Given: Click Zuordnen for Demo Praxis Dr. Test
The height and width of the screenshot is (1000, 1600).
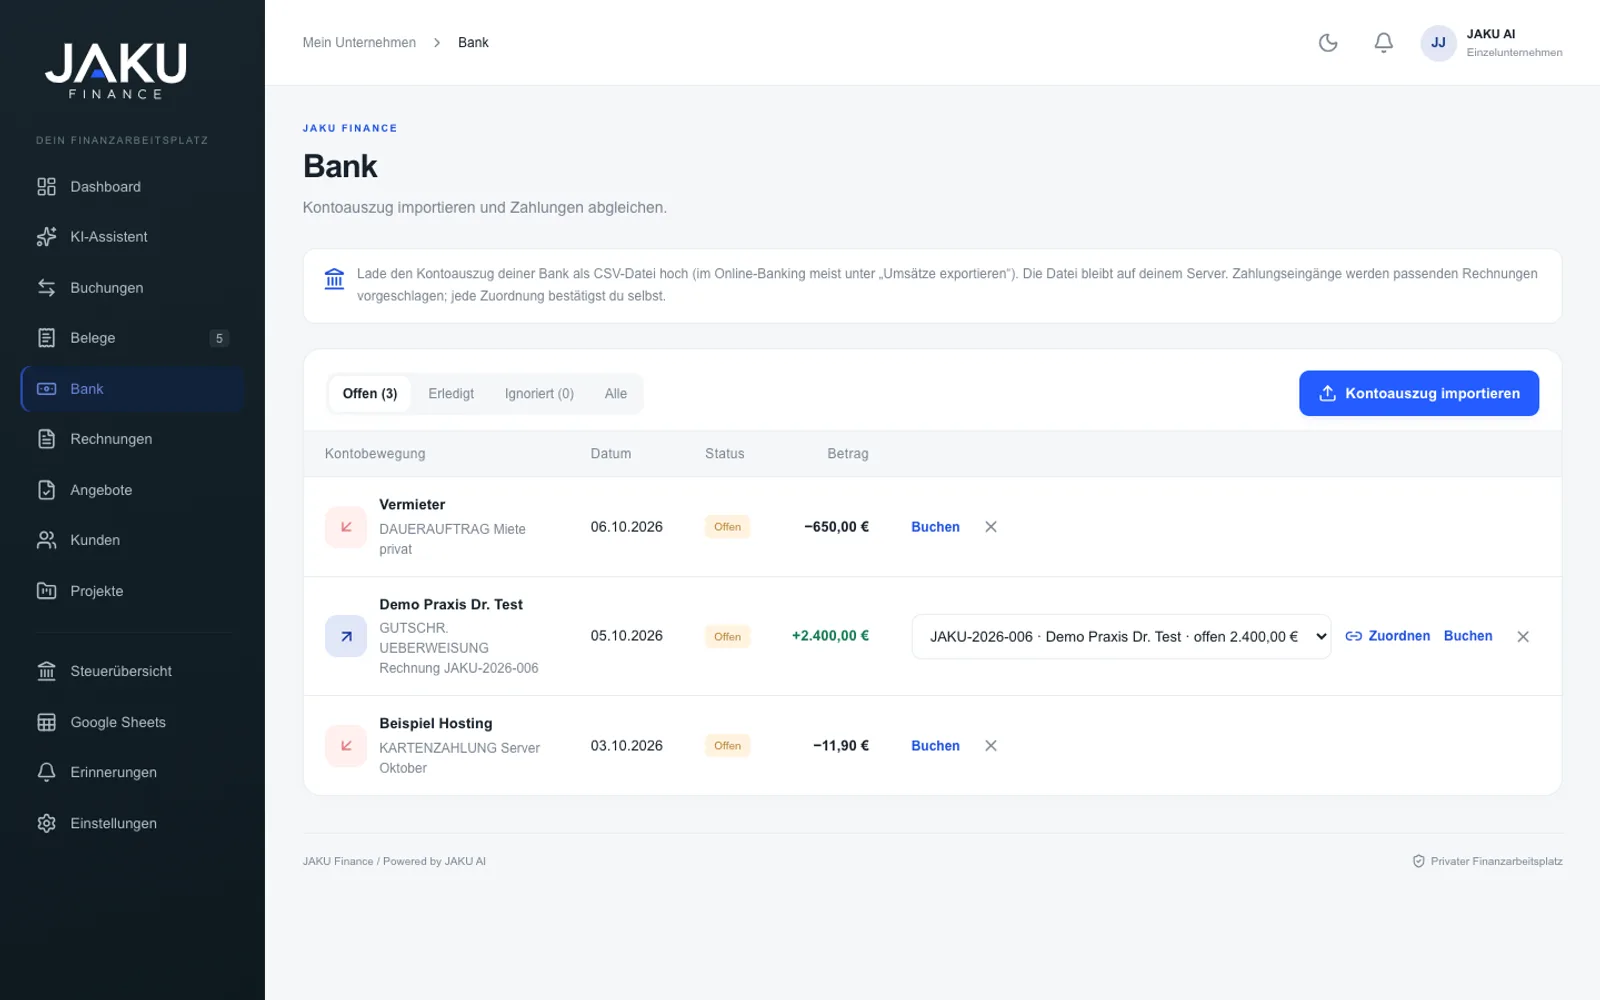Looking at the screenshot, I should point(1388,636).
